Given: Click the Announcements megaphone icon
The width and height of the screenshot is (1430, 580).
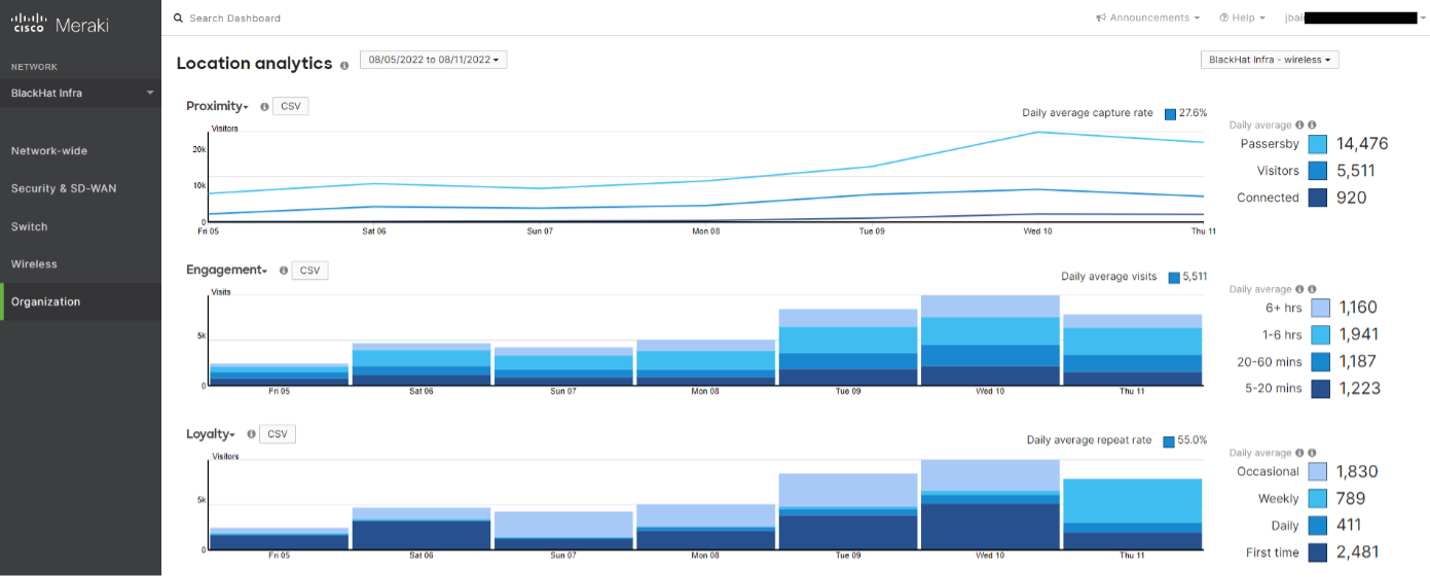Looking at the screenshot, I should [1101, 18].
